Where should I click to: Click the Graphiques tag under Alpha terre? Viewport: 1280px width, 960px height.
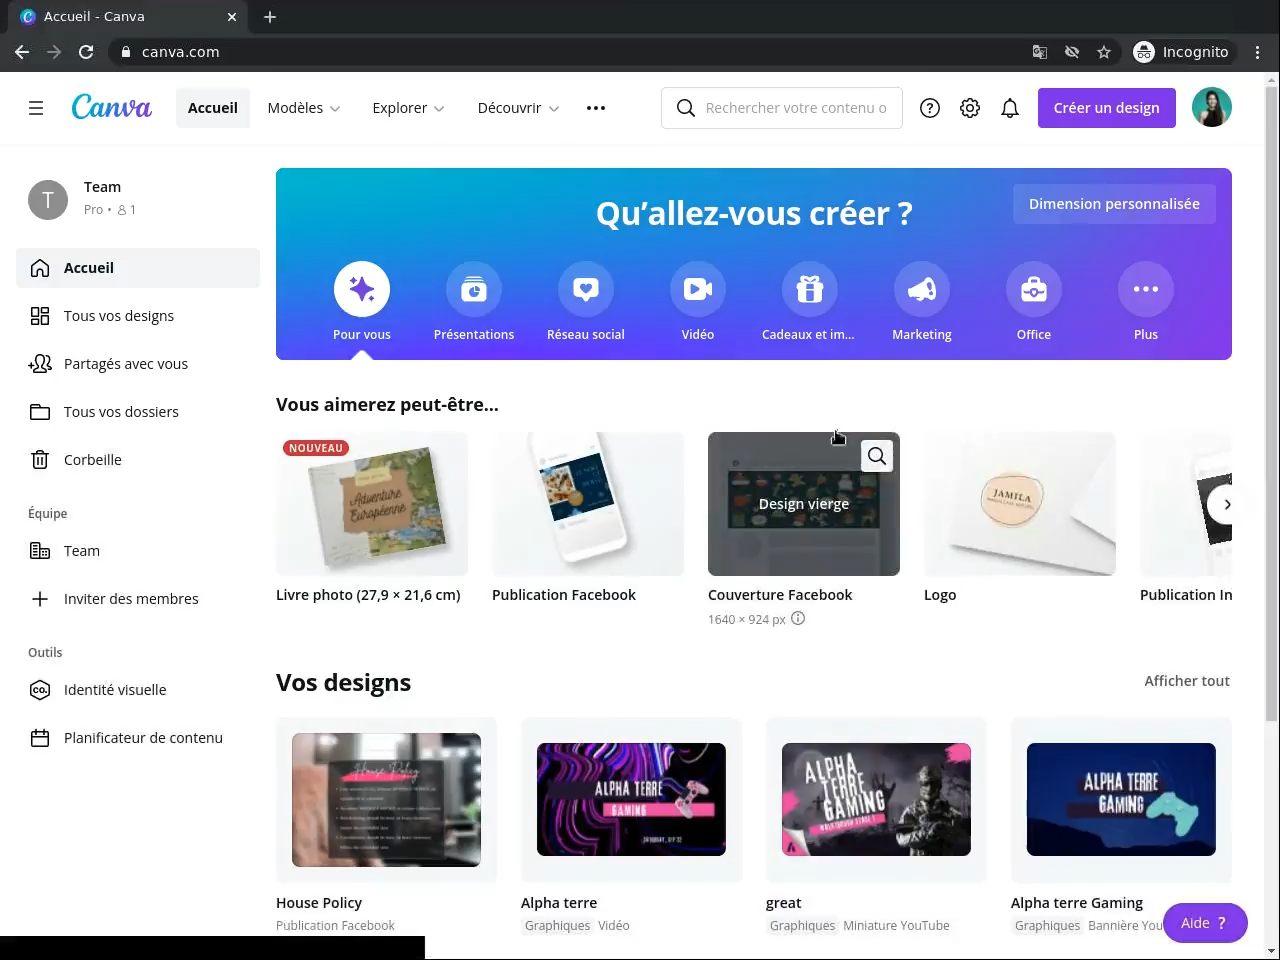(557, 926)
